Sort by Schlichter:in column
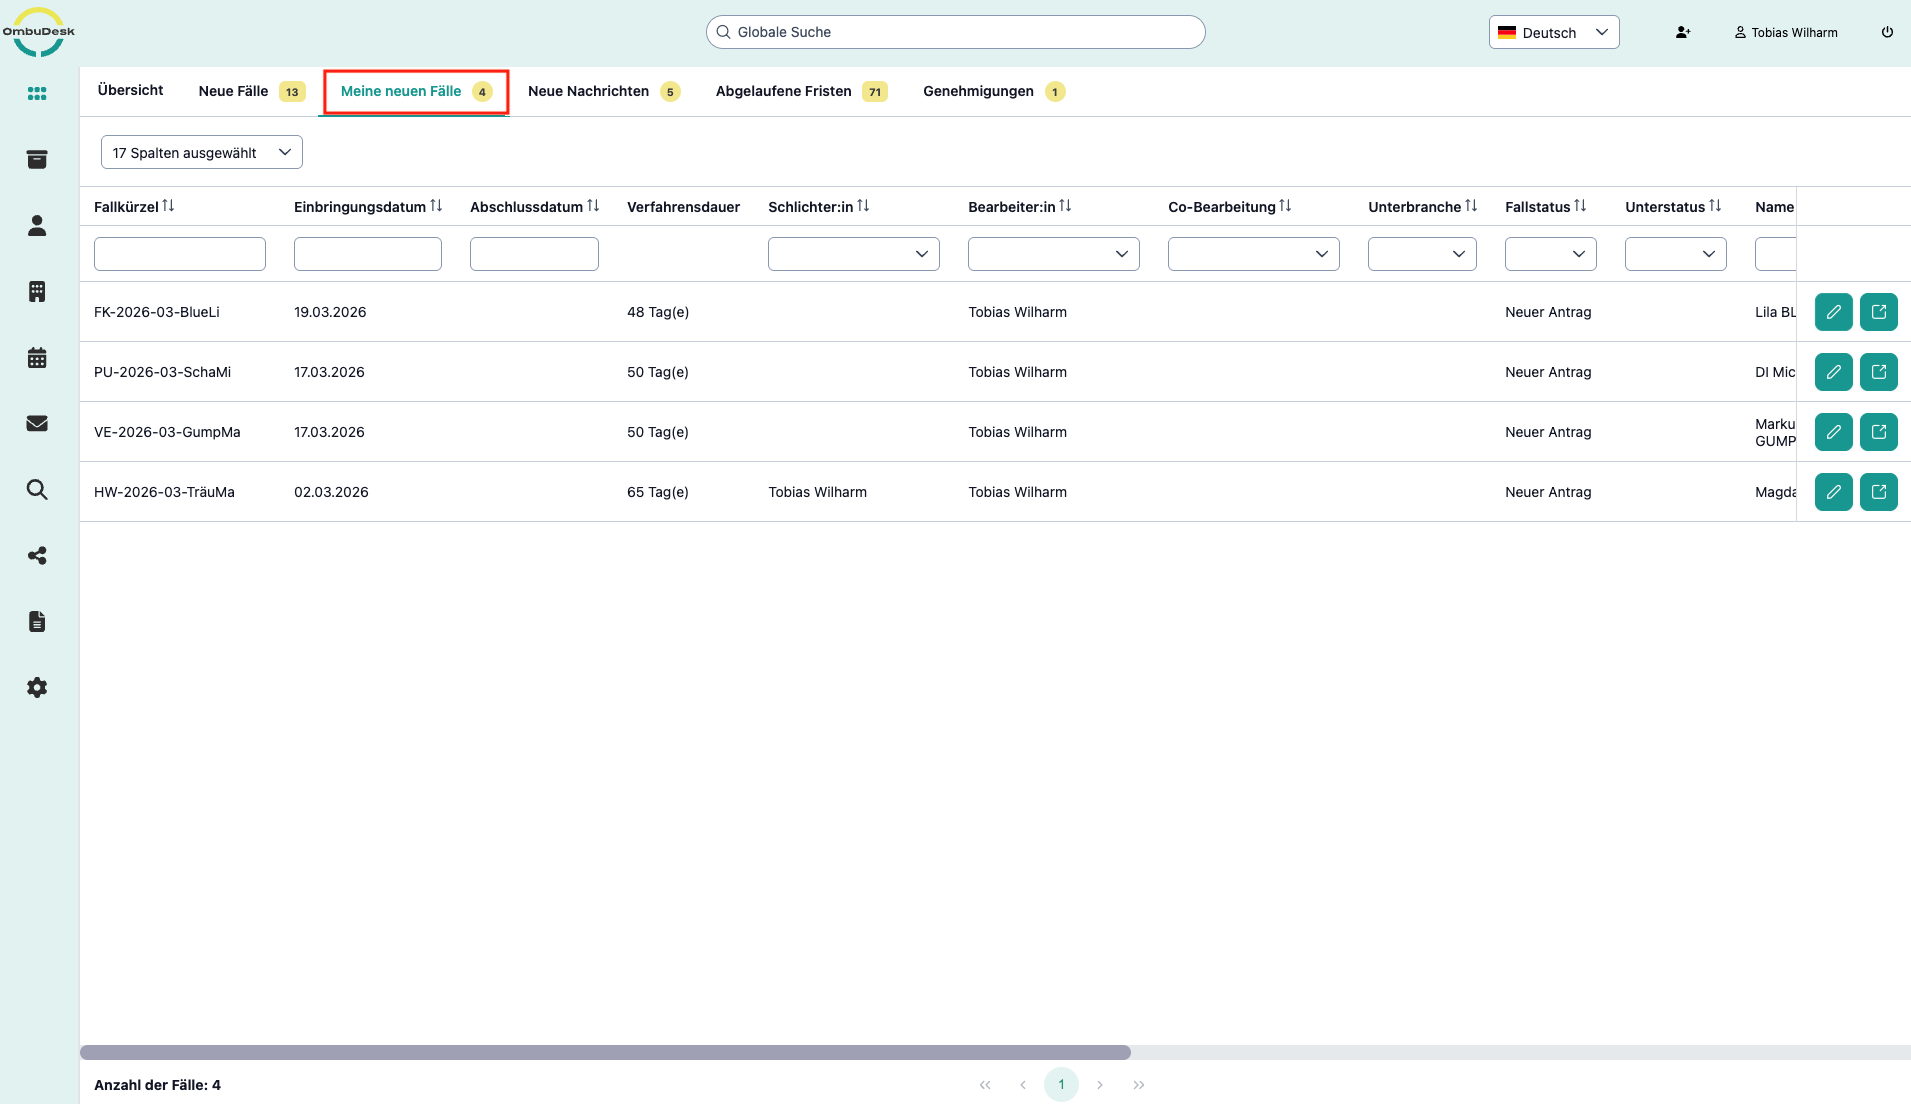The width and height of the screenshot is (1911, 1104). 863,206
